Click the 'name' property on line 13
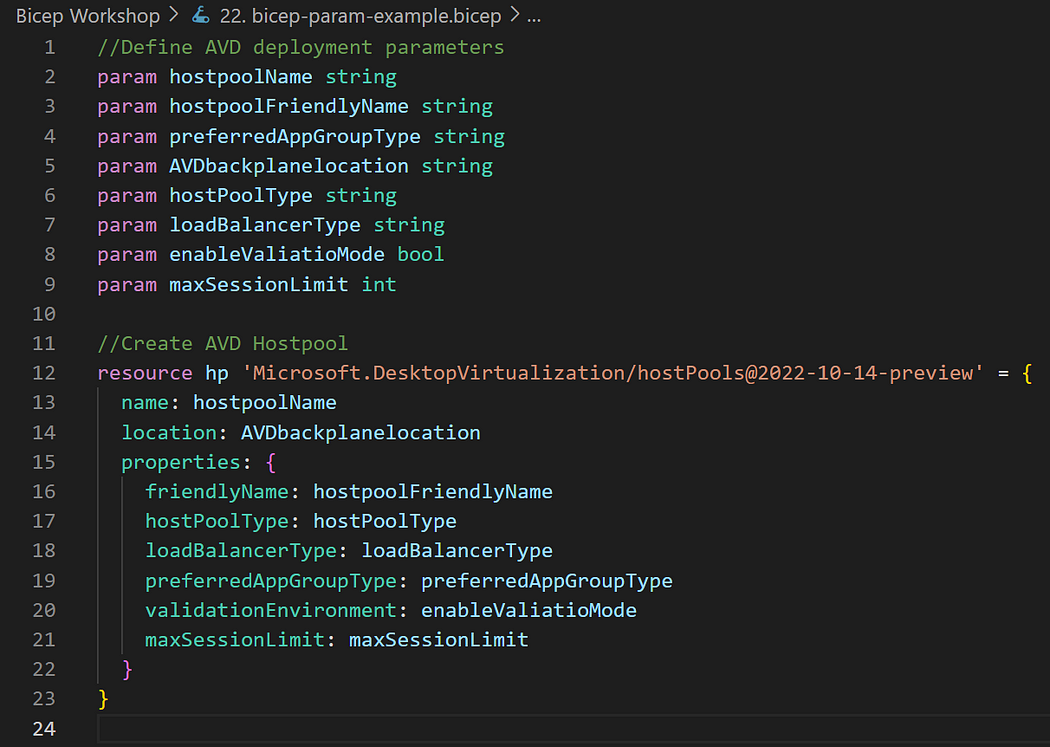This screenshot has width=1050, height=747. [x=145, y=402]
